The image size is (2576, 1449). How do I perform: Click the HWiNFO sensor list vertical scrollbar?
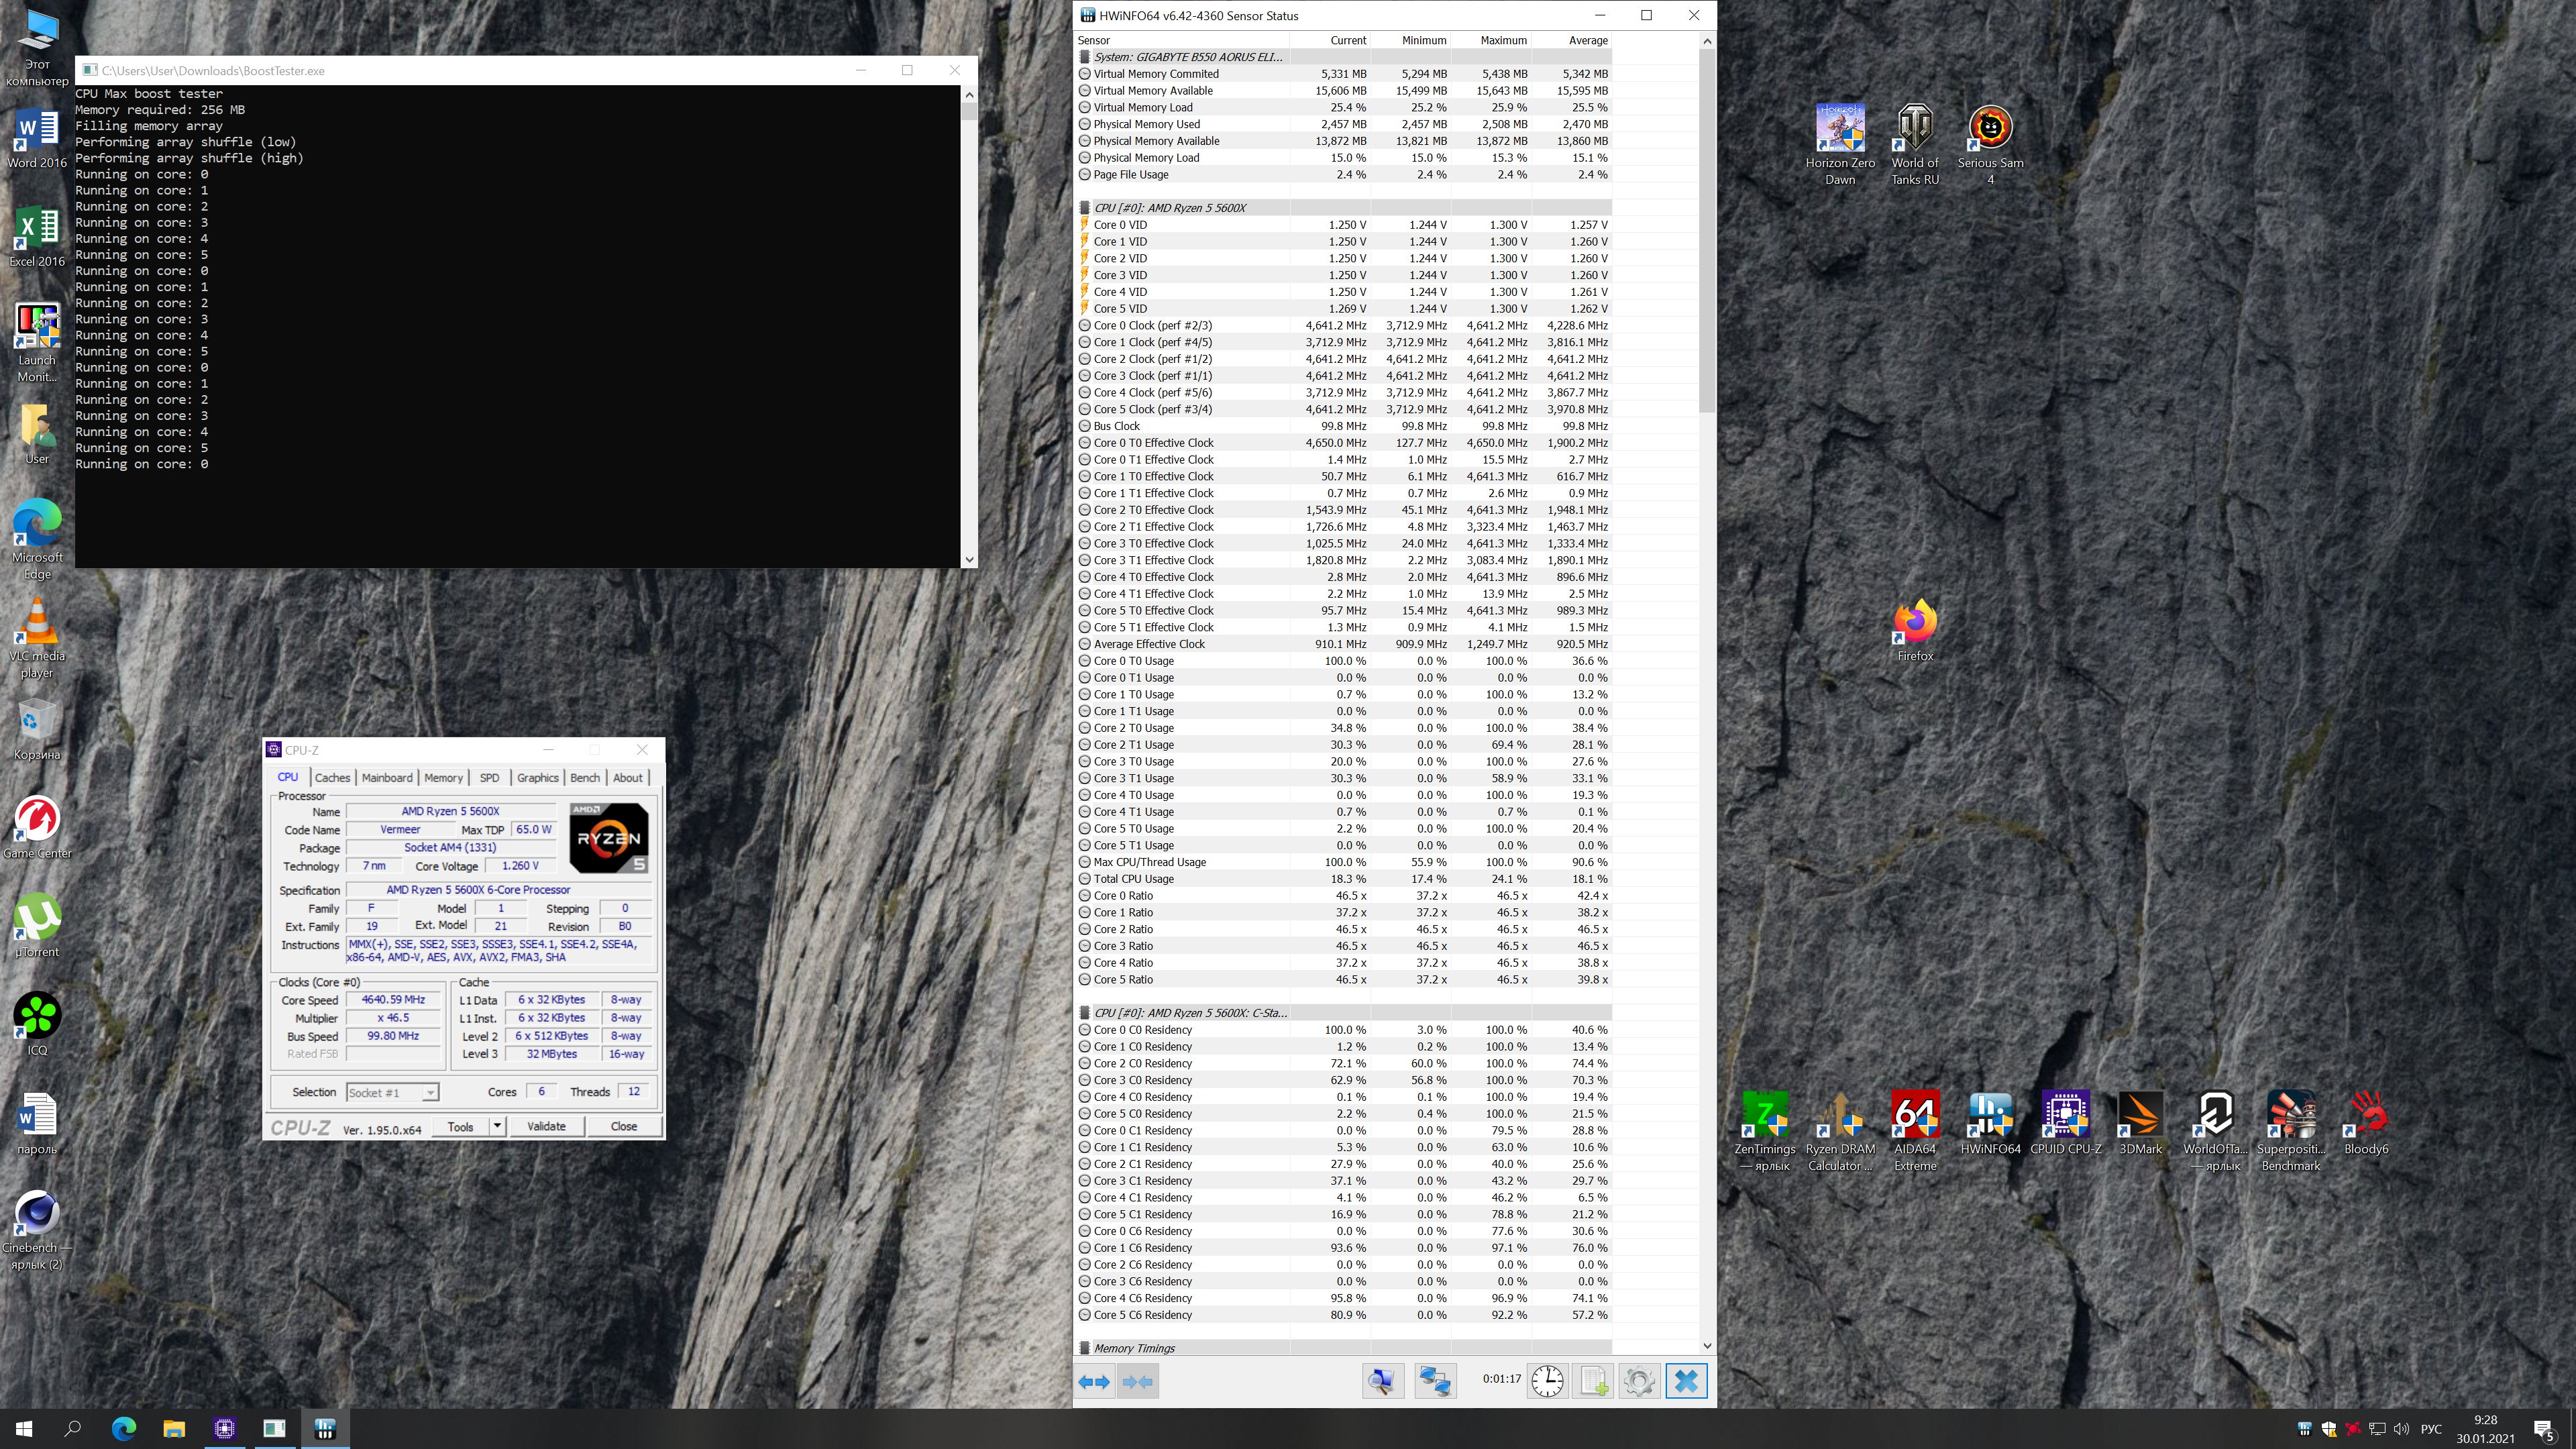1706,230
